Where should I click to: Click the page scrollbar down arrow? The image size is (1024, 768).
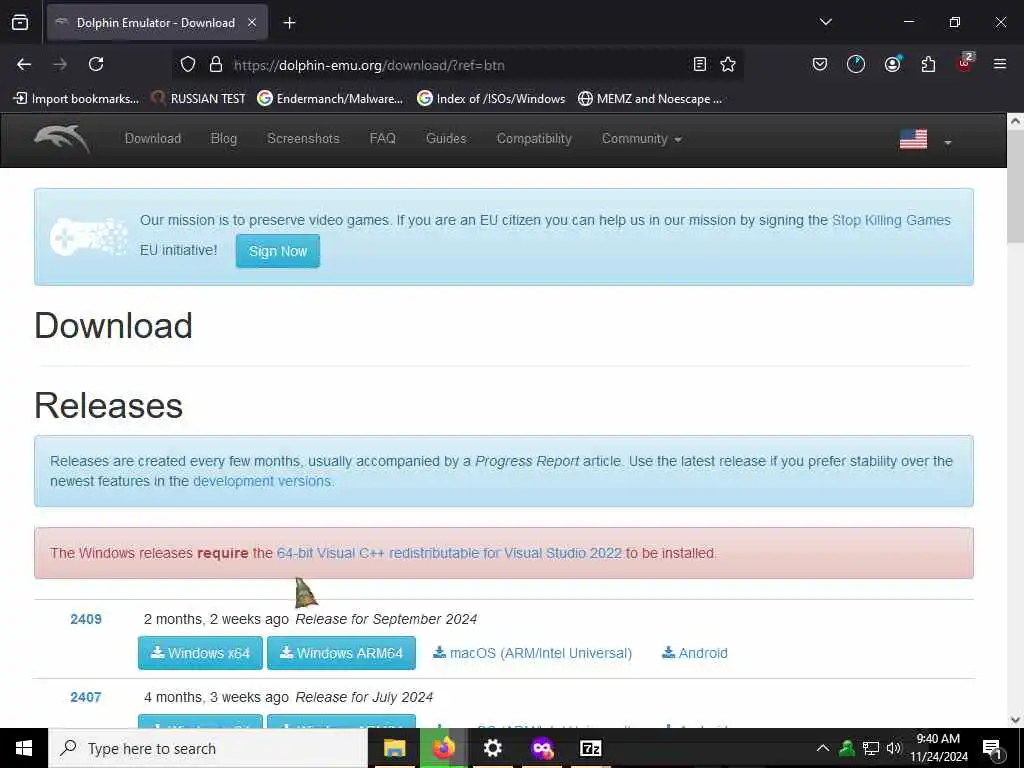tap(1015, 720)
